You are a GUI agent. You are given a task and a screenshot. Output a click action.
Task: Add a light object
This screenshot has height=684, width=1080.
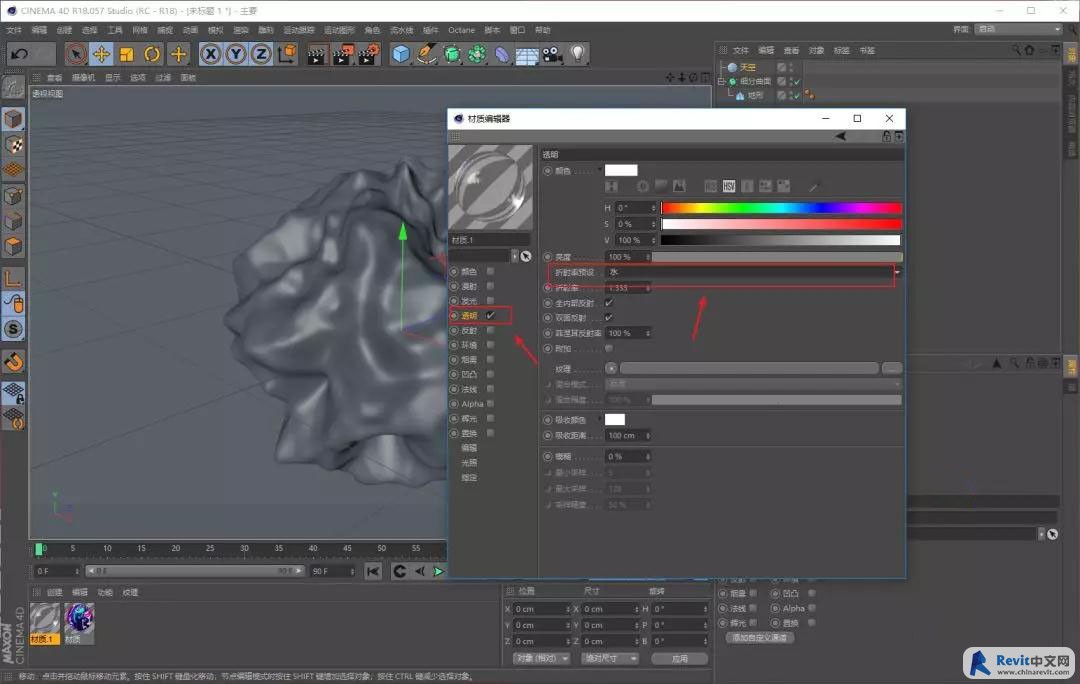tap(578, 54)
